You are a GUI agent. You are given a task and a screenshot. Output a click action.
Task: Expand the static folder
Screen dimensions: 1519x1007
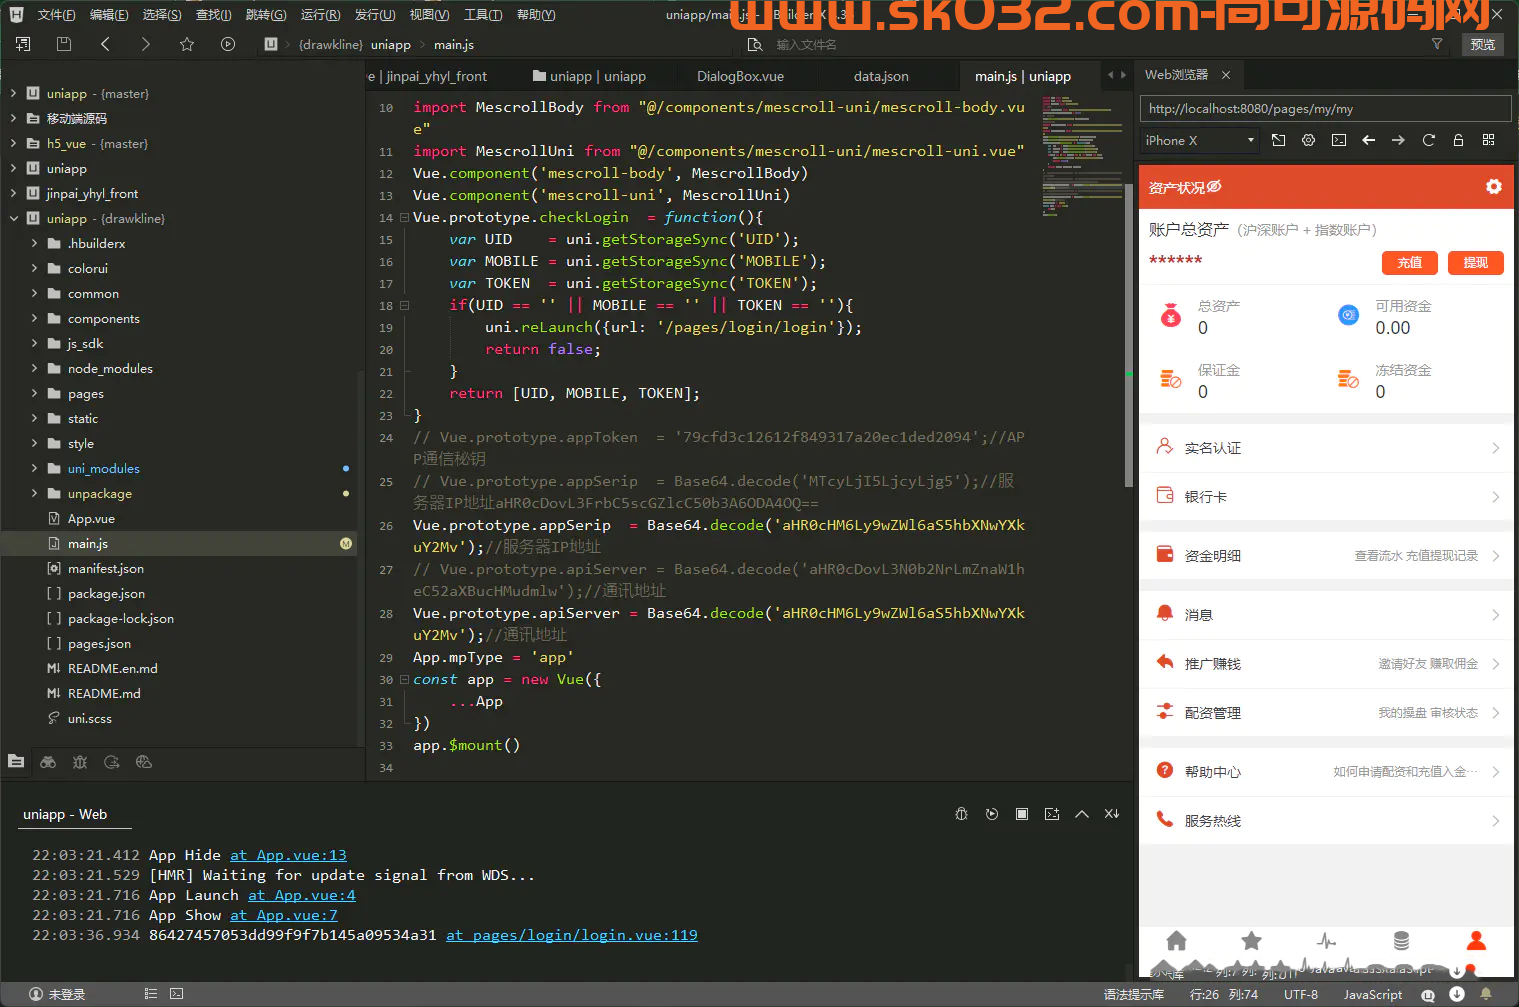34,418
